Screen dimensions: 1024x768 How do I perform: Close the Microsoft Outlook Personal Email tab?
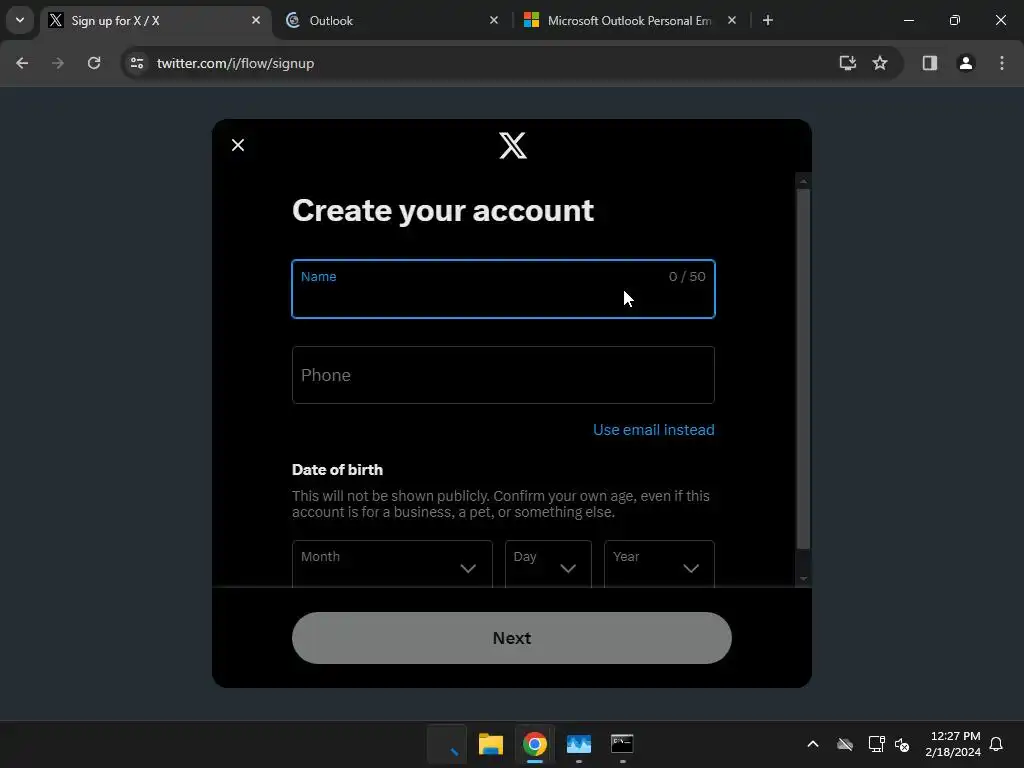(732, 20)
